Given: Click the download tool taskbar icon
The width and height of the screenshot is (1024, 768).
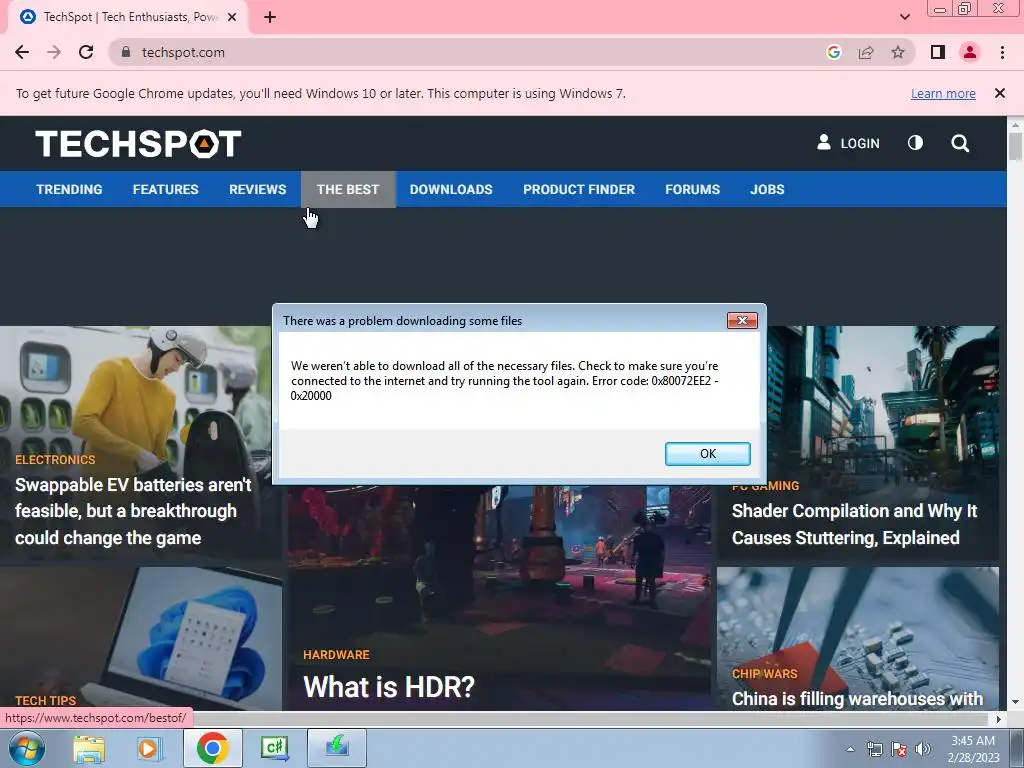Looking at the screenshot, I should pos(337,748).
